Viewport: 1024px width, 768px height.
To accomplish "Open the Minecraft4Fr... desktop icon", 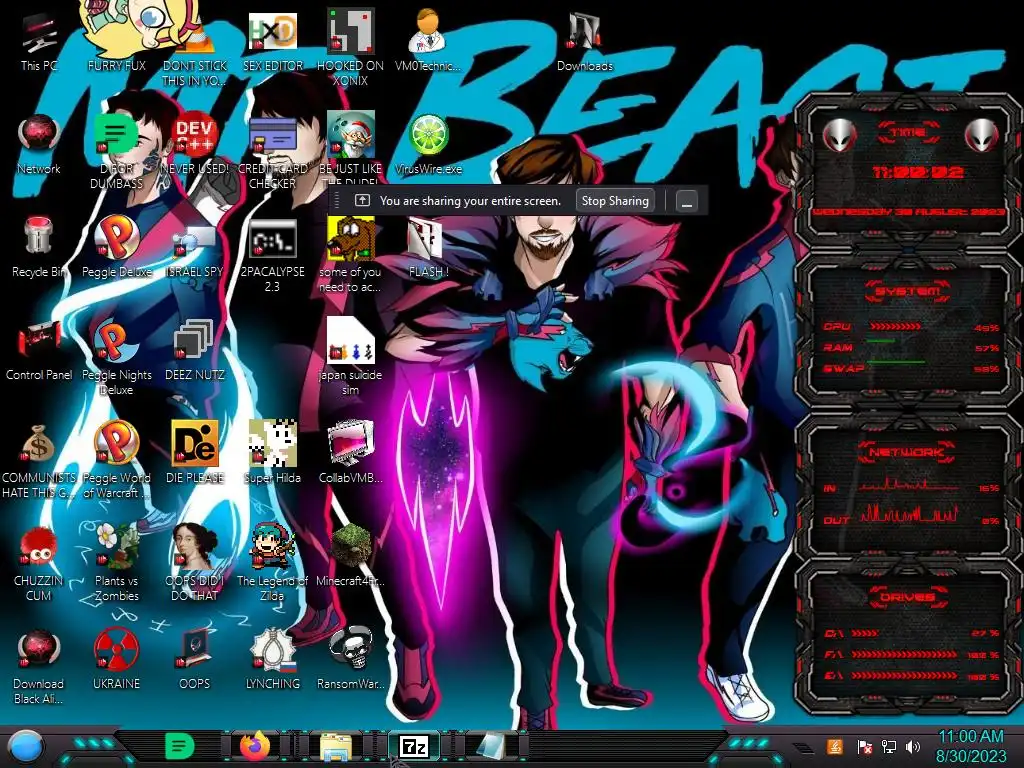I will coord(351,554).
